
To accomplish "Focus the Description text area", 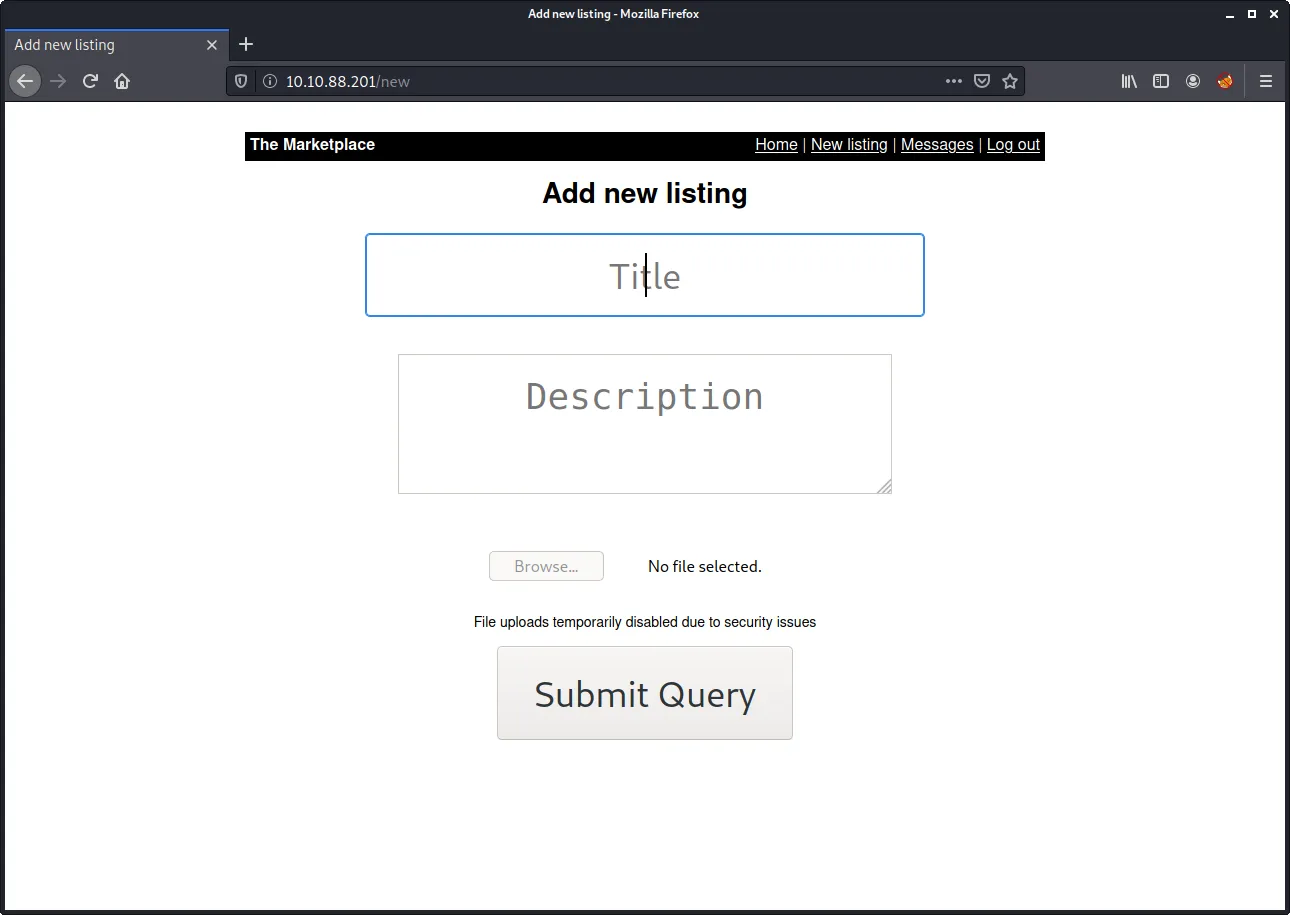I will coord(644,423).
